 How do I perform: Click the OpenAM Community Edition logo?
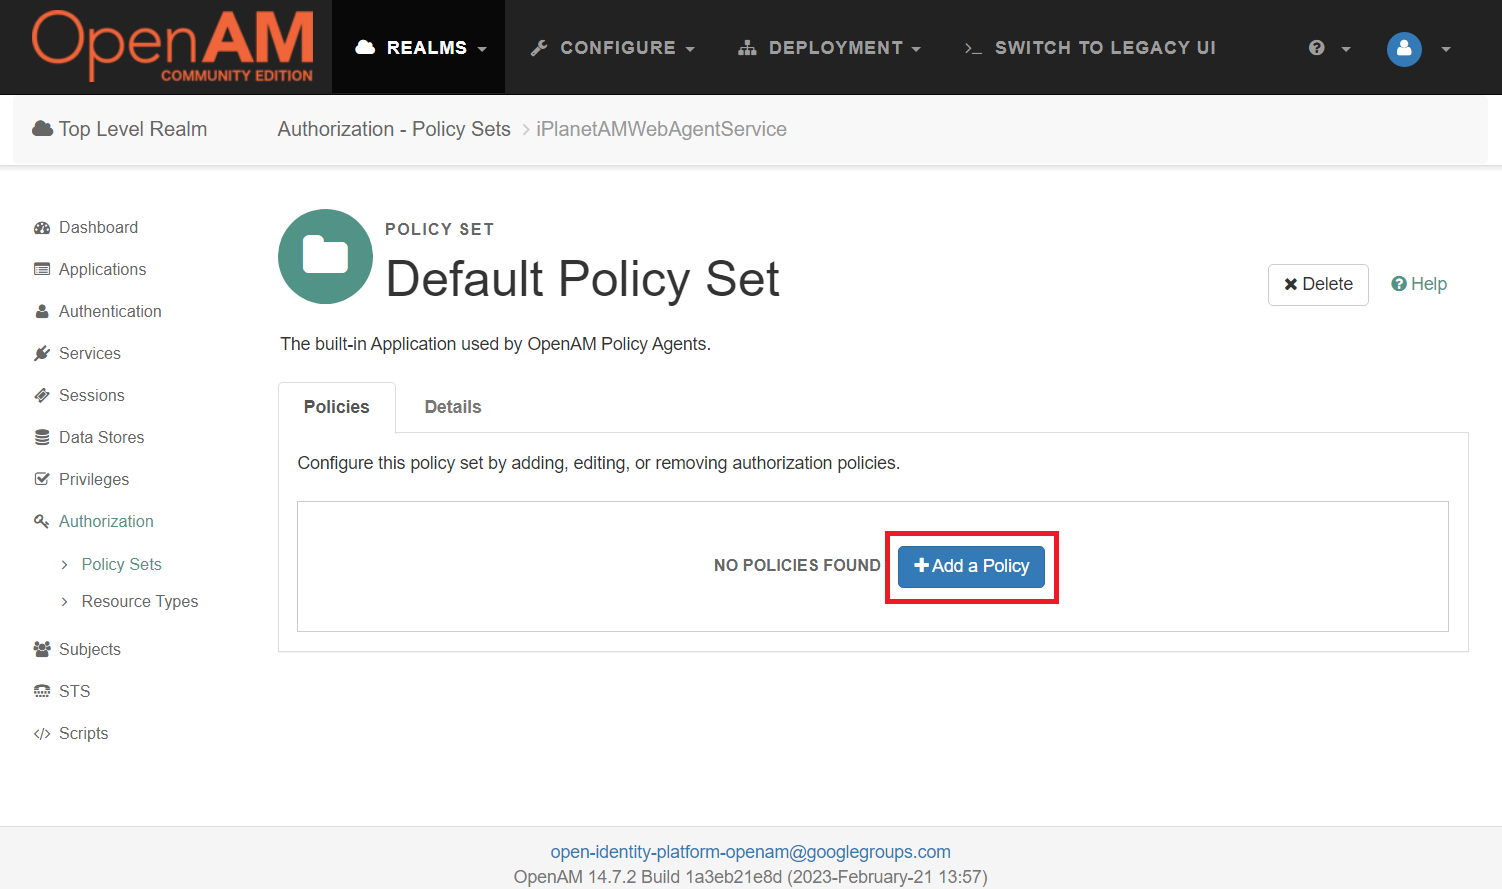tap(172, 46)
